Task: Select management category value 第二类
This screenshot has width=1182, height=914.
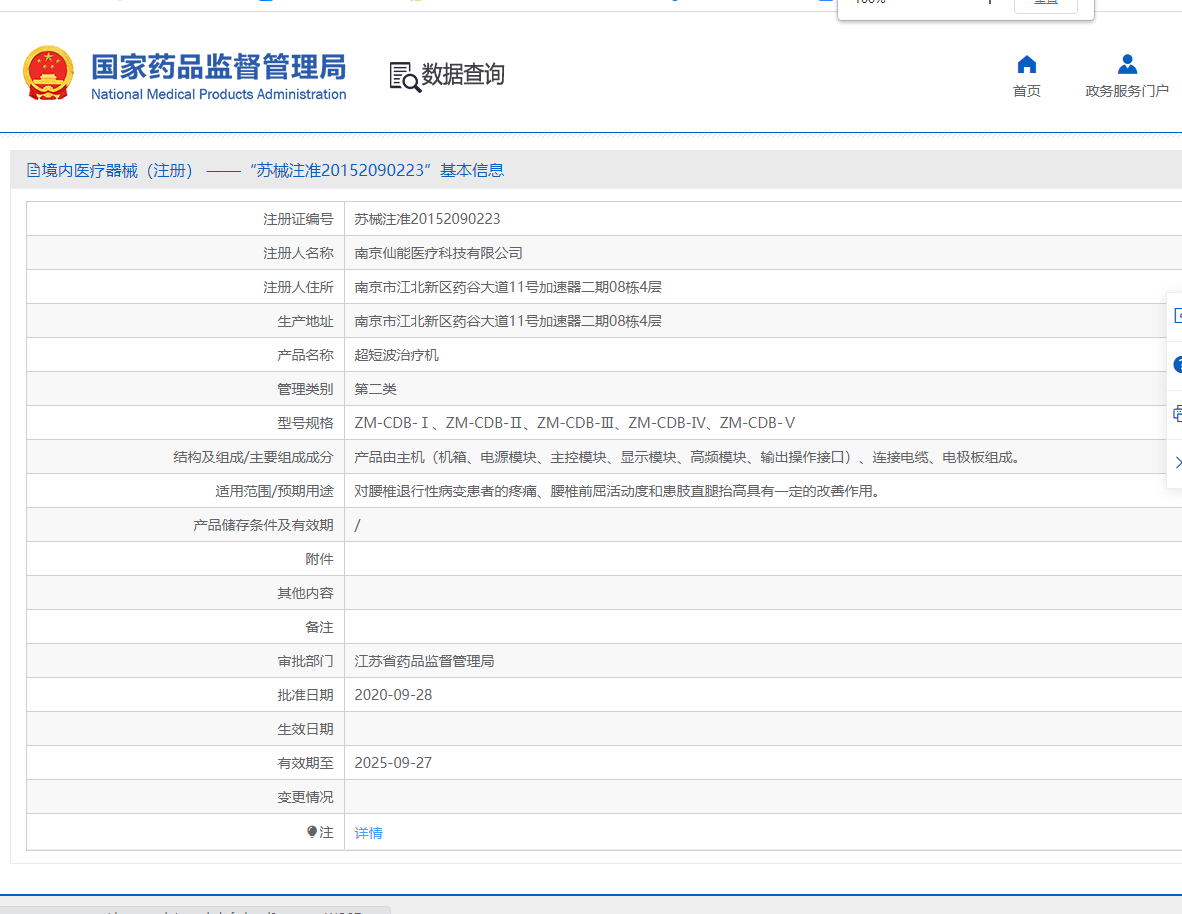Action: coord(375,389)
